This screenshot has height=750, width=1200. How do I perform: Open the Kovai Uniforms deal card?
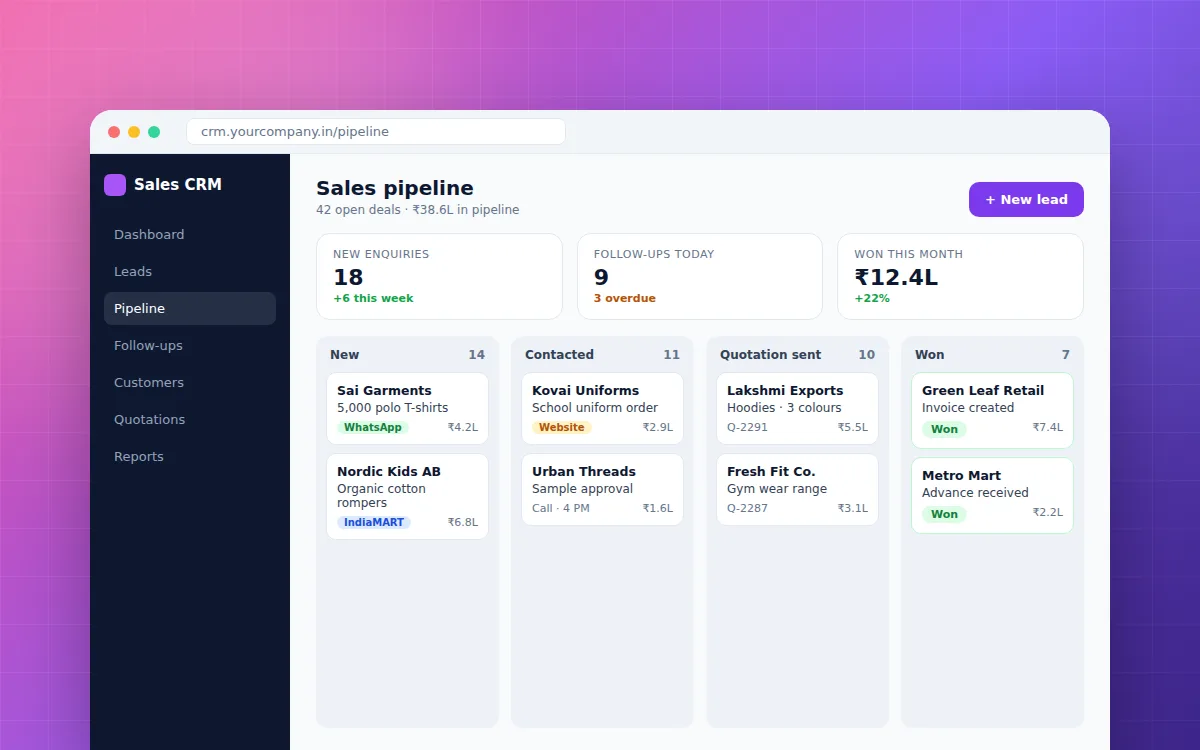click(602, 408)
